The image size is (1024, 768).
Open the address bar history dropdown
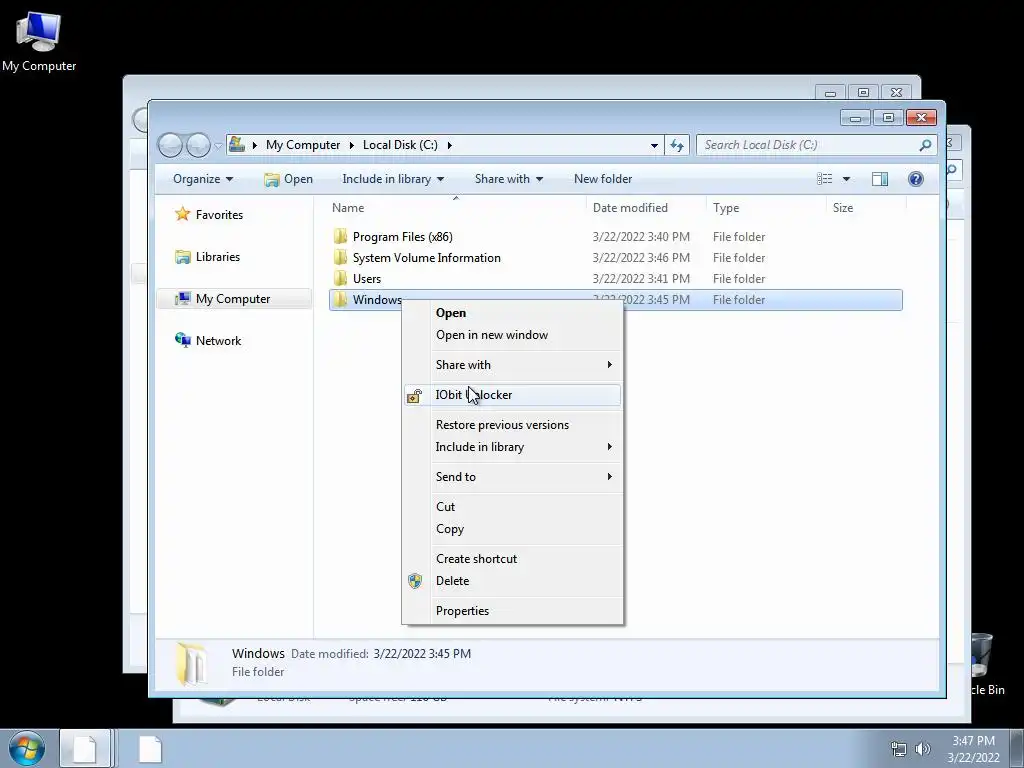click(654, 145)
